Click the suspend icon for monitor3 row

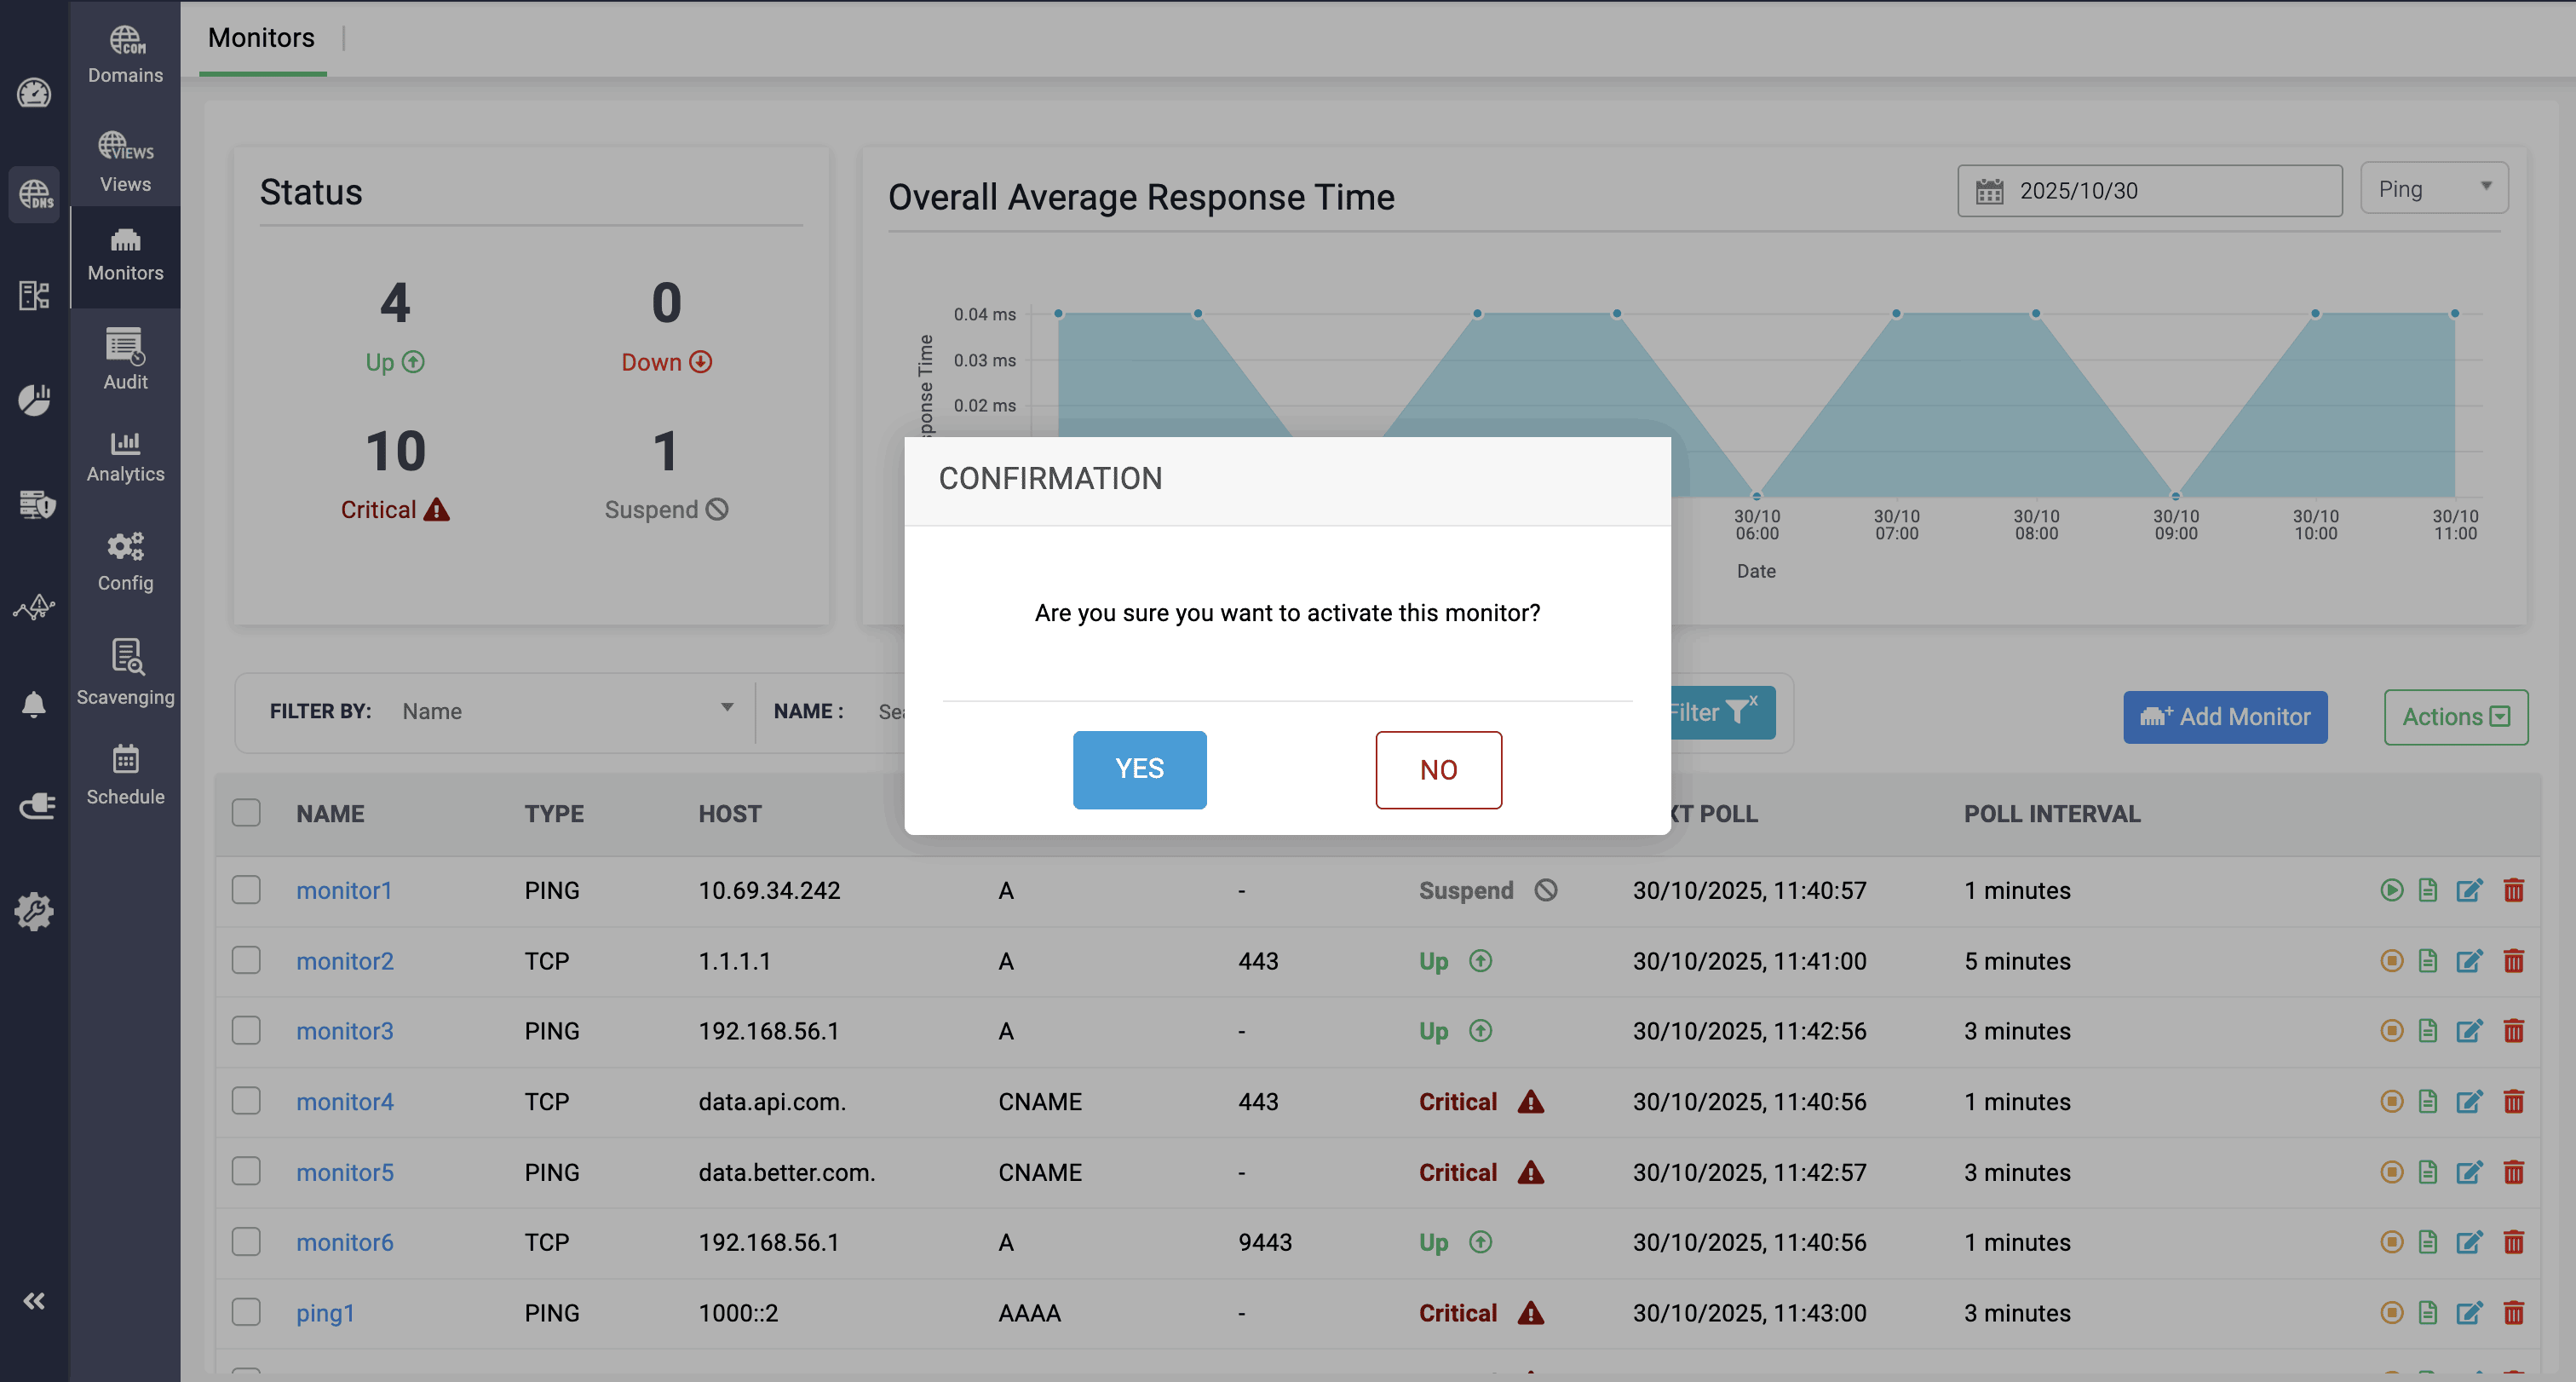(2391, 1031)
